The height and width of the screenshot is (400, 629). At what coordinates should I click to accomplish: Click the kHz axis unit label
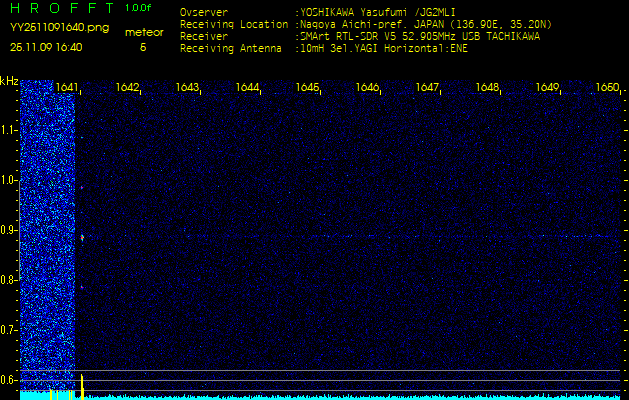pyautogui.click(x=9, y=82)
